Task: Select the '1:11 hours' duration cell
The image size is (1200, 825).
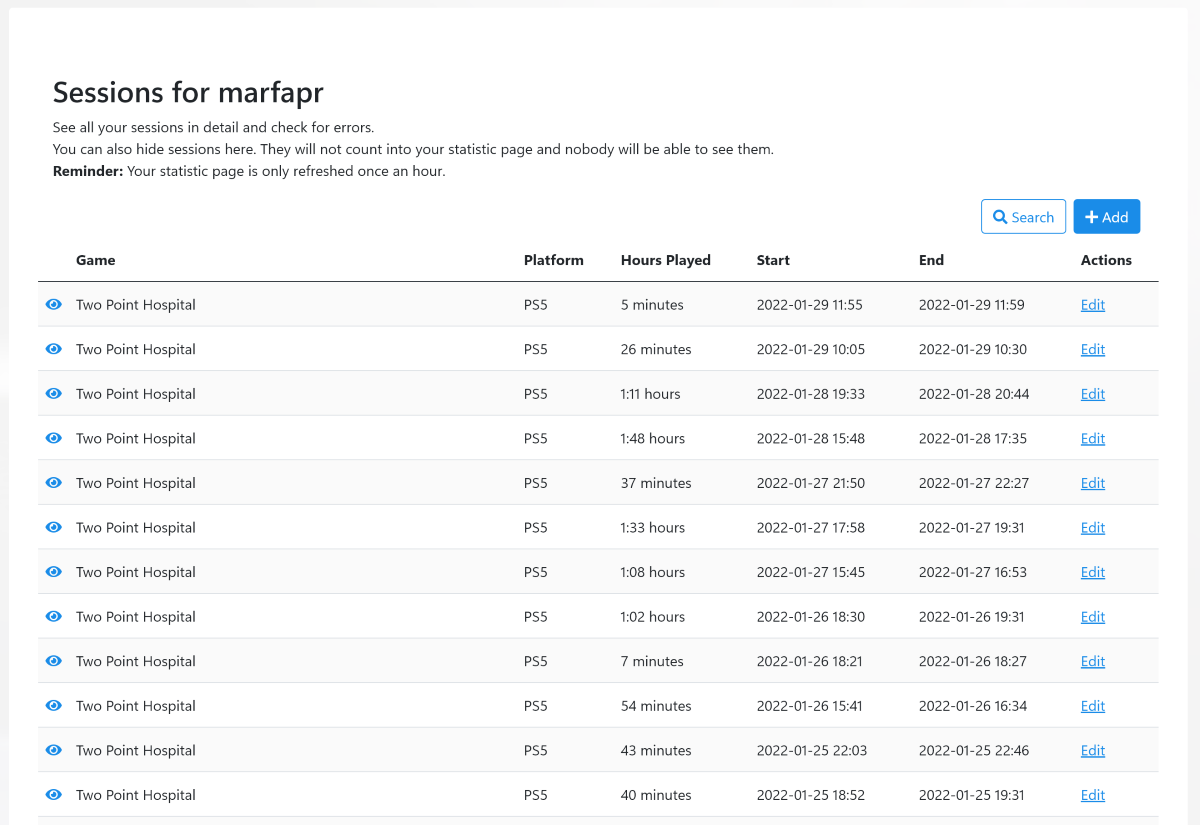Action: (x=650, y=394)
